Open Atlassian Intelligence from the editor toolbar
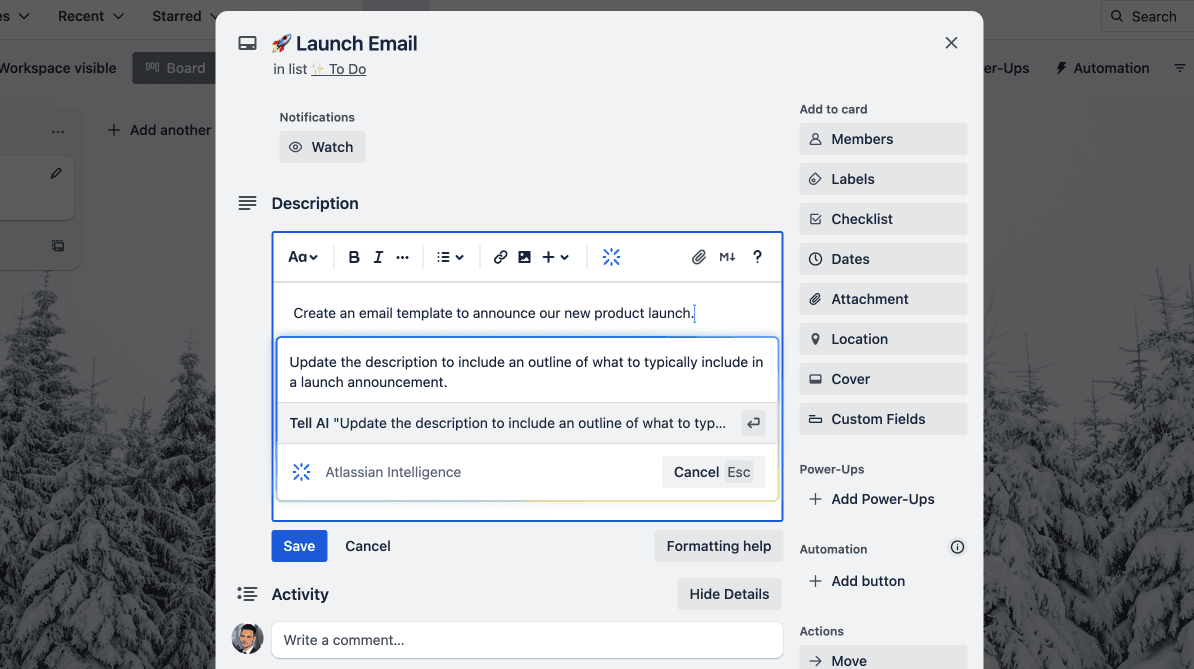The width and height of the screenshot is (1194, 669). coord(611,257)
